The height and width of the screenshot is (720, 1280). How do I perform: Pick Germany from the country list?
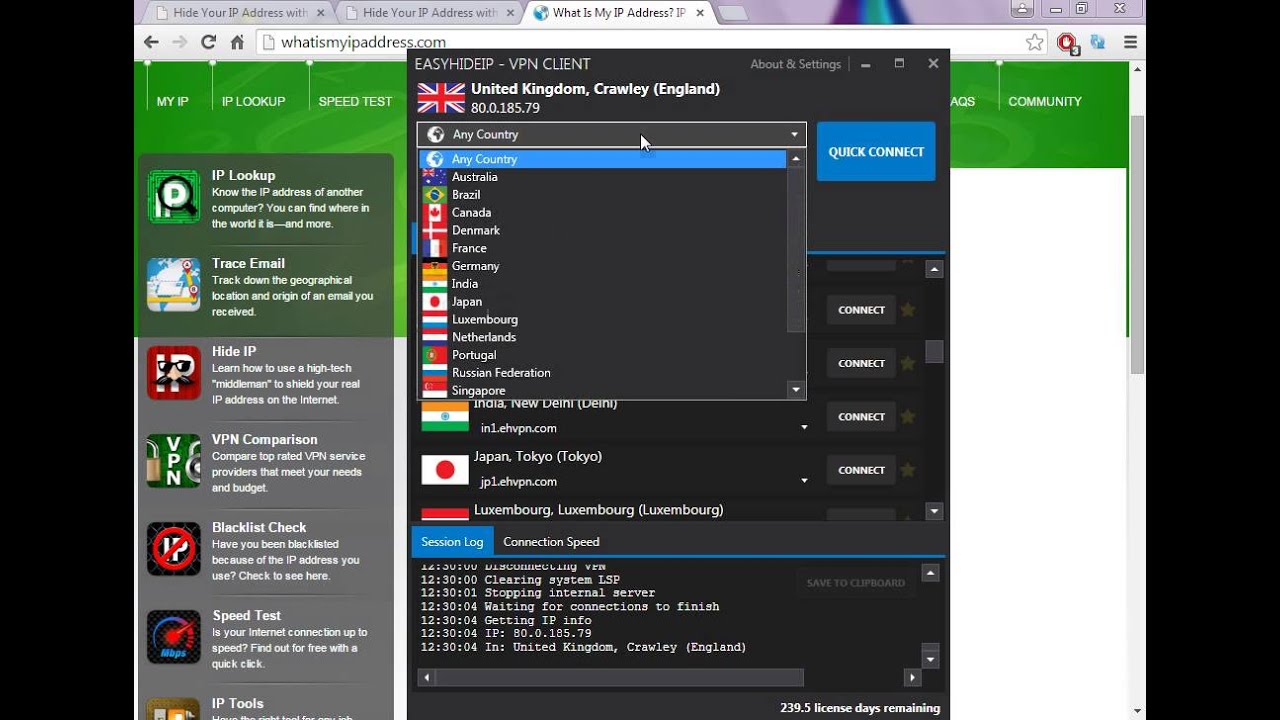[x=603, y=266]
